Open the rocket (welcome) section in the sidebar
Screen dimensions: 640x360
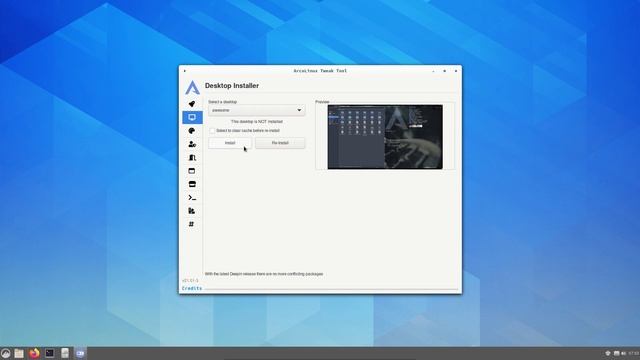click(192, 104)
